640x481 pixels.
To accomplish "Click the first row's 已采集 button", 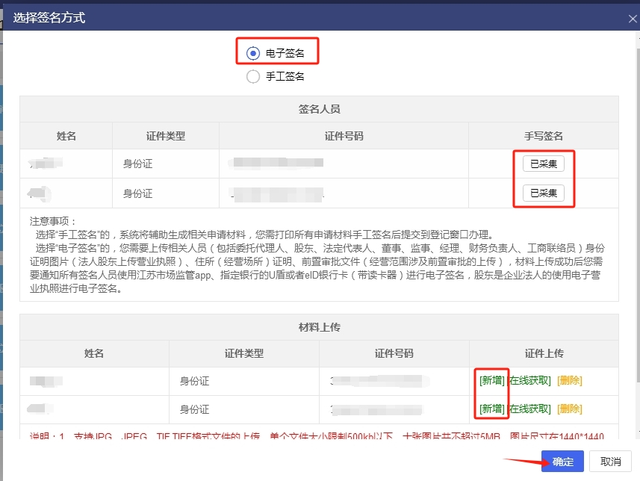I will tap(544, 163).
